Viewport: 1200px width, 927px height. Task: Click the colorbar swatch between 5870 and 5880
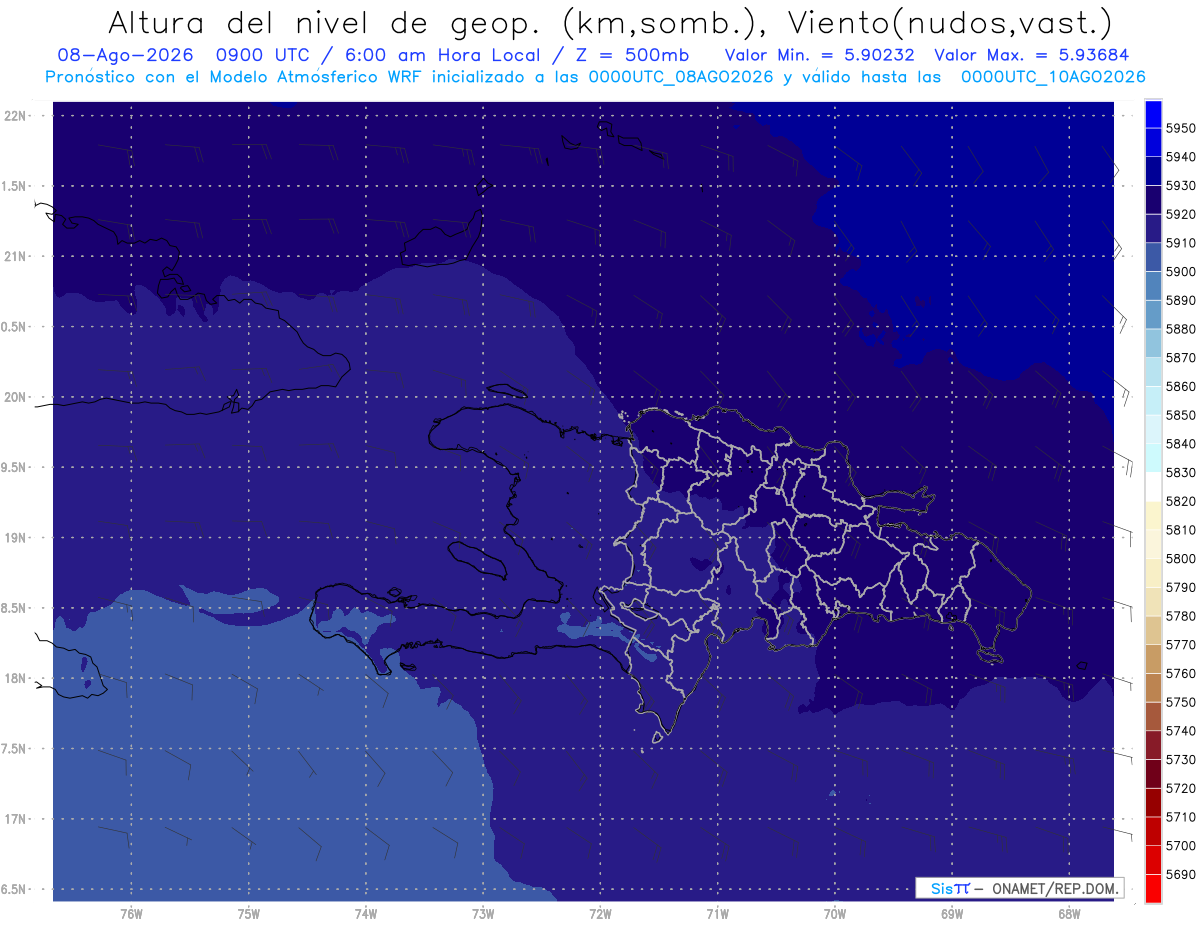(1153, 344)
